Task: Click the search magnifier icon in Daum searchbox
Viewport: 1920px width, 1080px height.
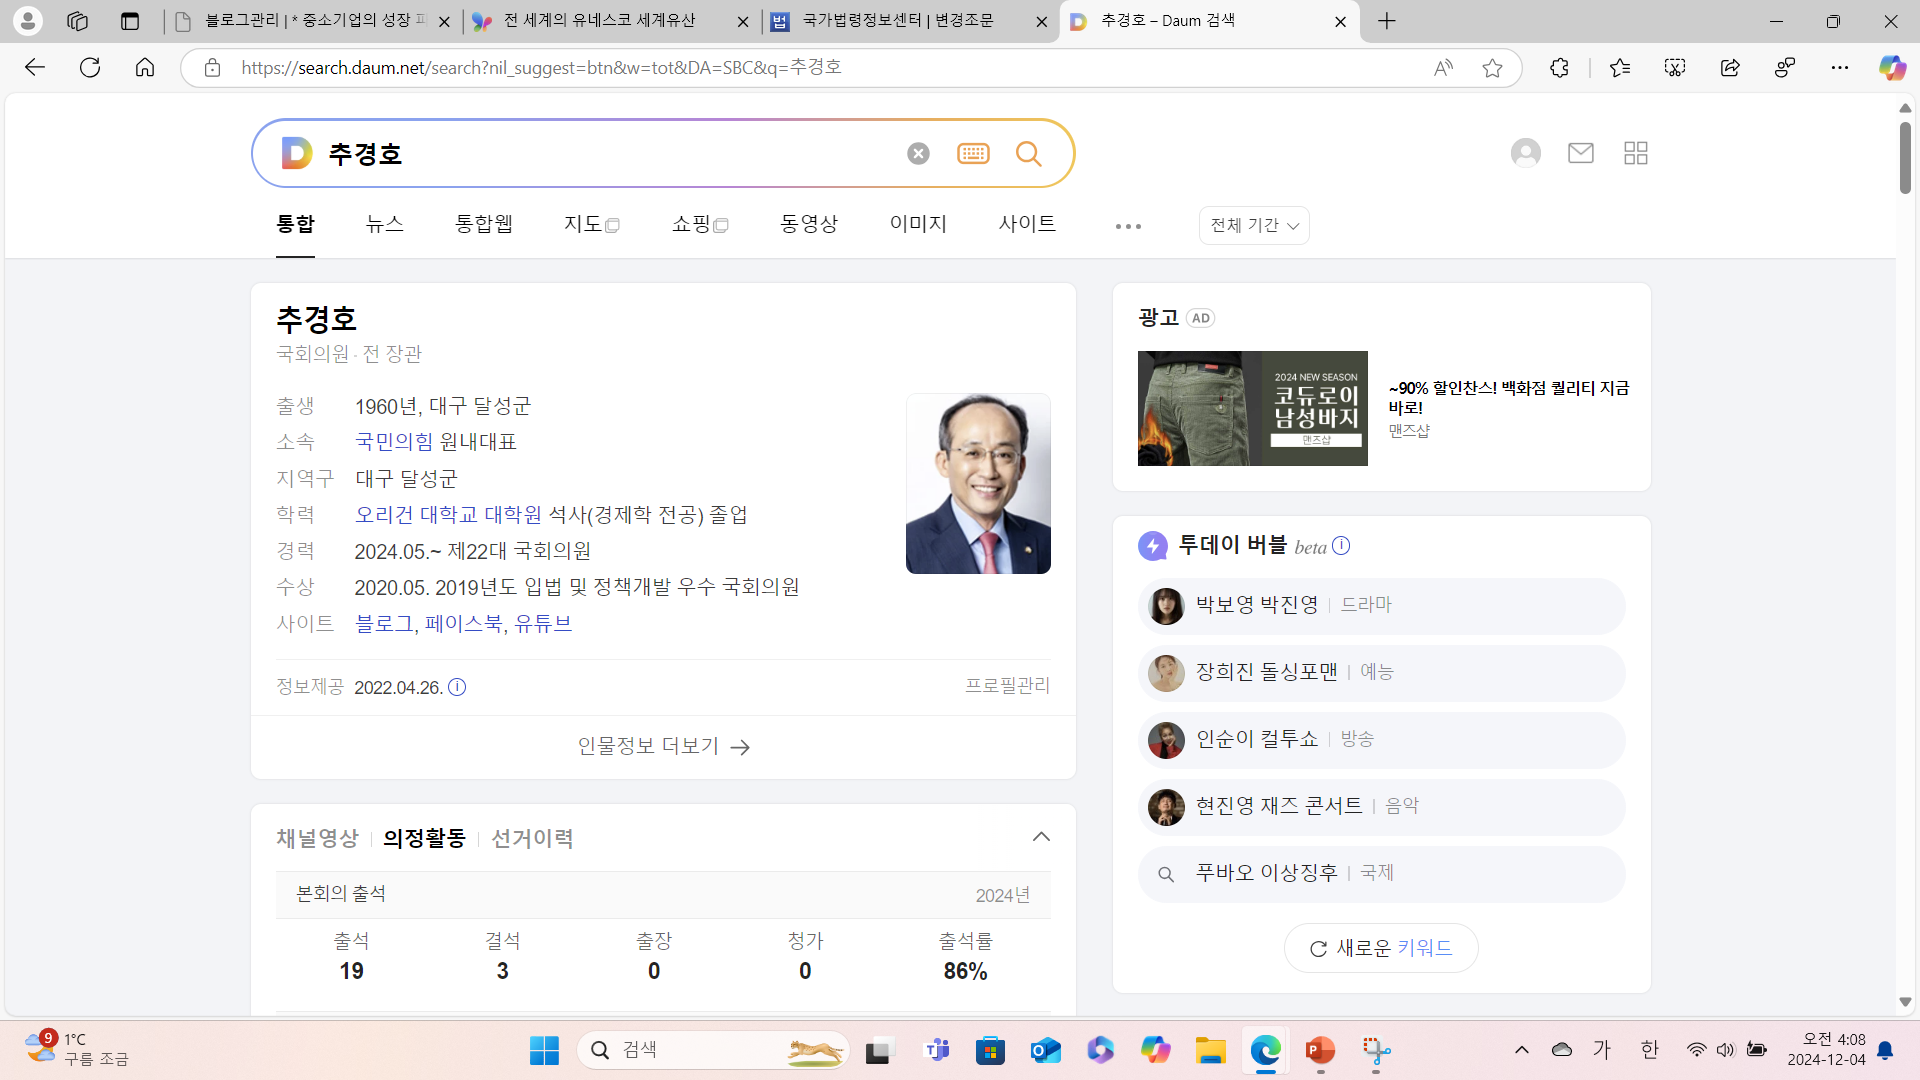Action: tap(1028, 153)
